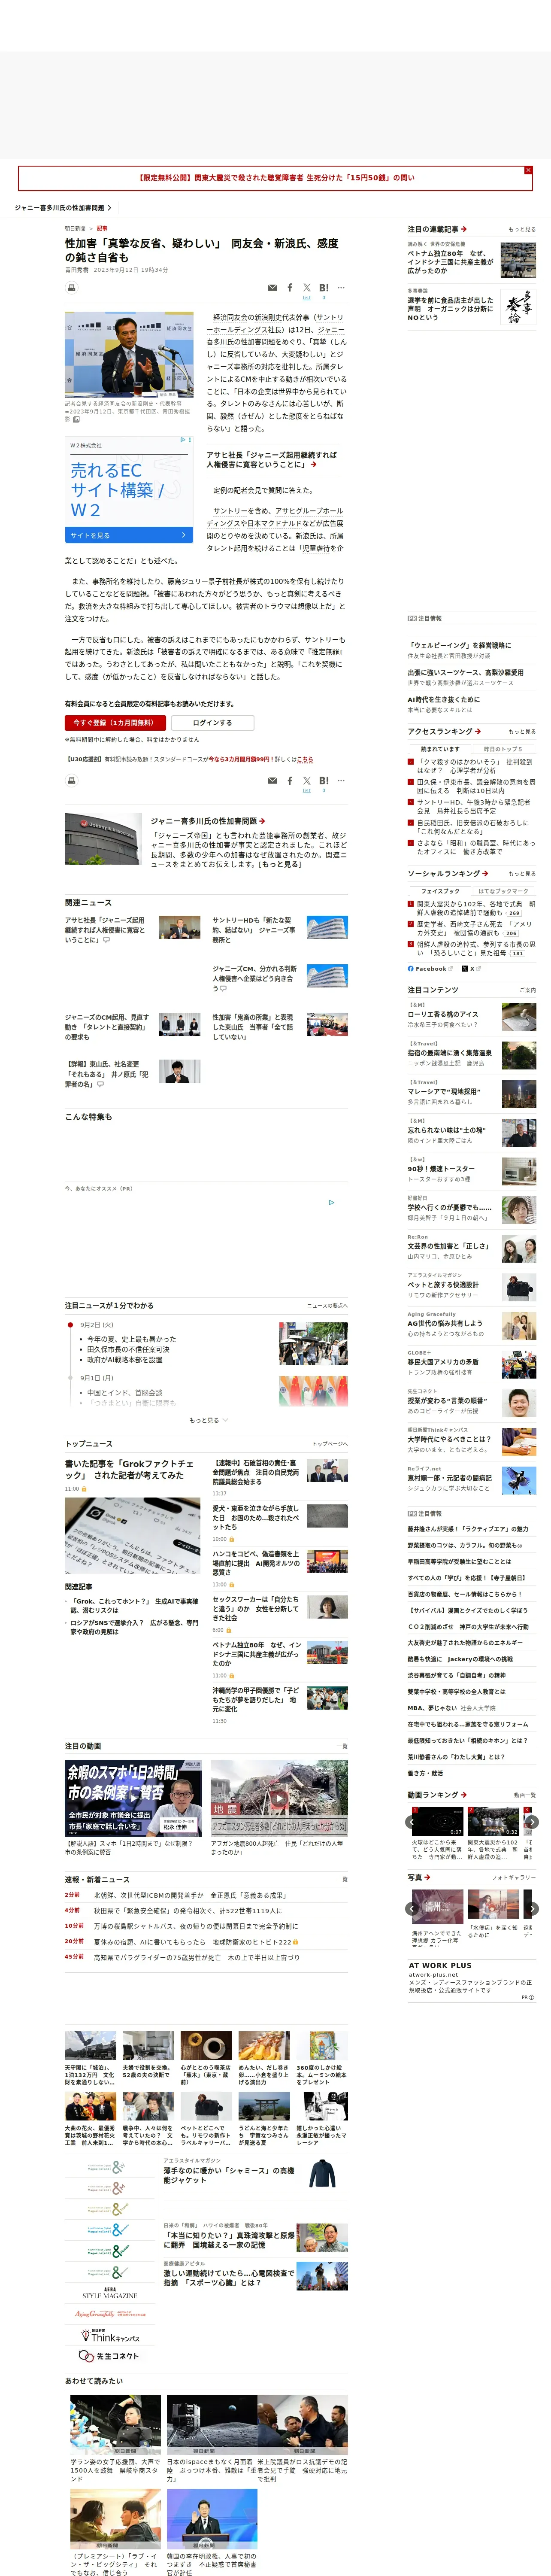Click the red arrow beside アクセスランキング

click(x=478, y=732)
